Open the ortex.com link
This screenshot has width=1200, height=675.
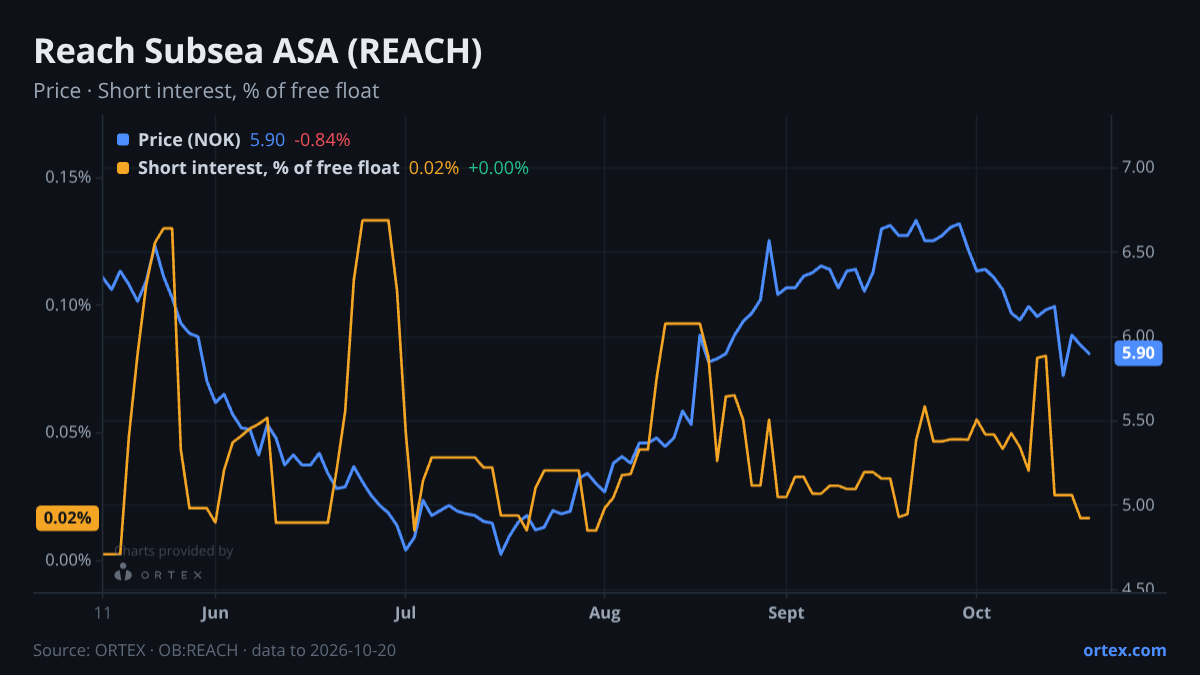pos(1124,650)
